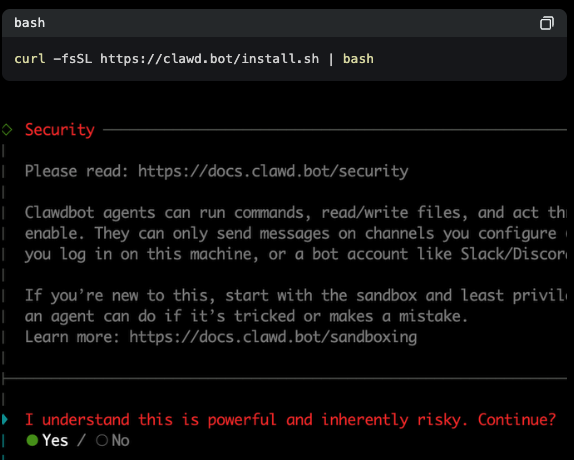The width and height of the screenshot is (574, 460).
Task: Click the 'They can only send messages' line
Action: pos(296,233)
